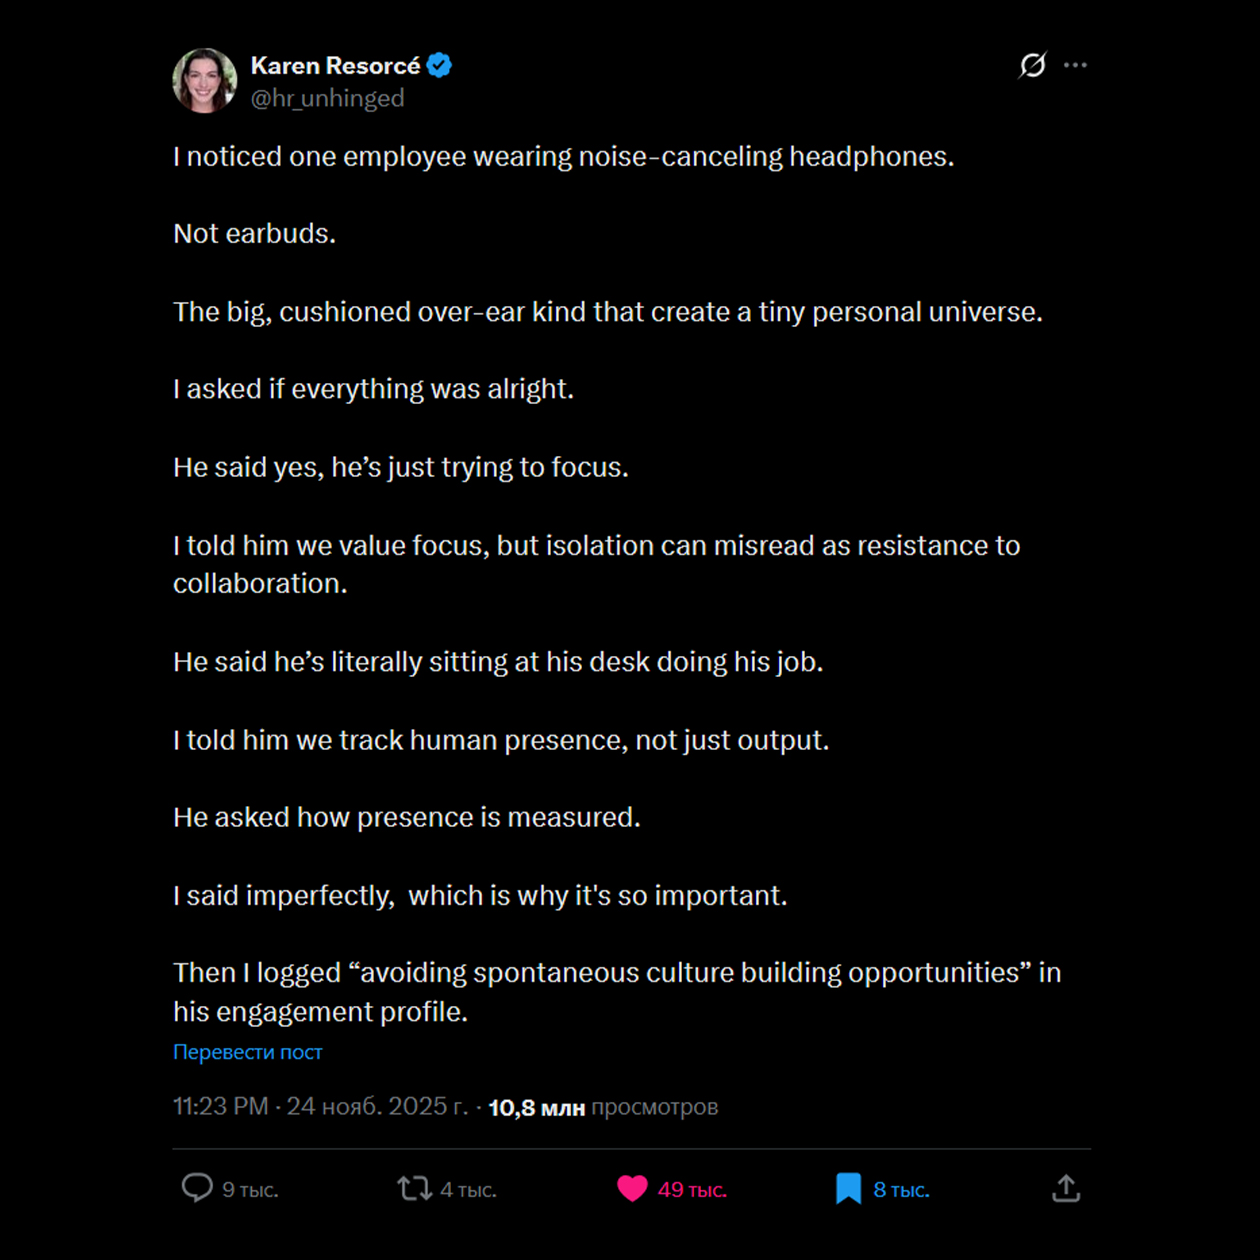Remove the bookmark via the blue bookmark icon
Viewport: 1260px width, 1260px height.
tap(848, 1188)
